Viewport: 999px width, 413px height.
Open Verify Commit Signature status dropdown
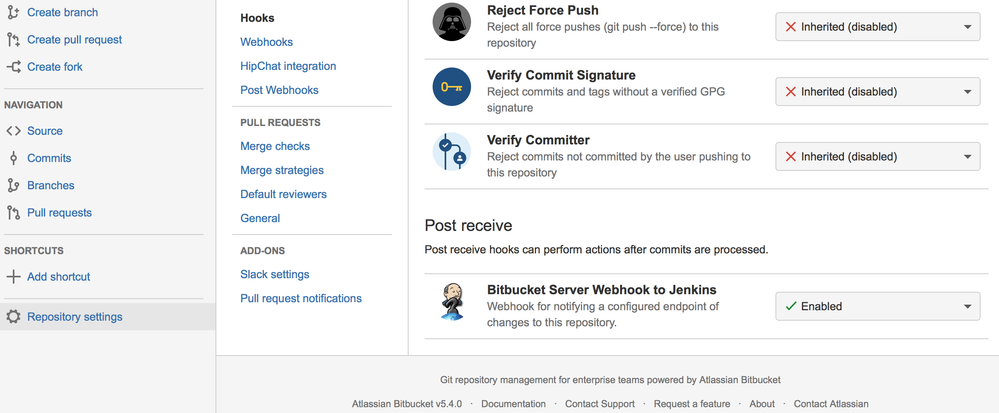coord(877,92)
